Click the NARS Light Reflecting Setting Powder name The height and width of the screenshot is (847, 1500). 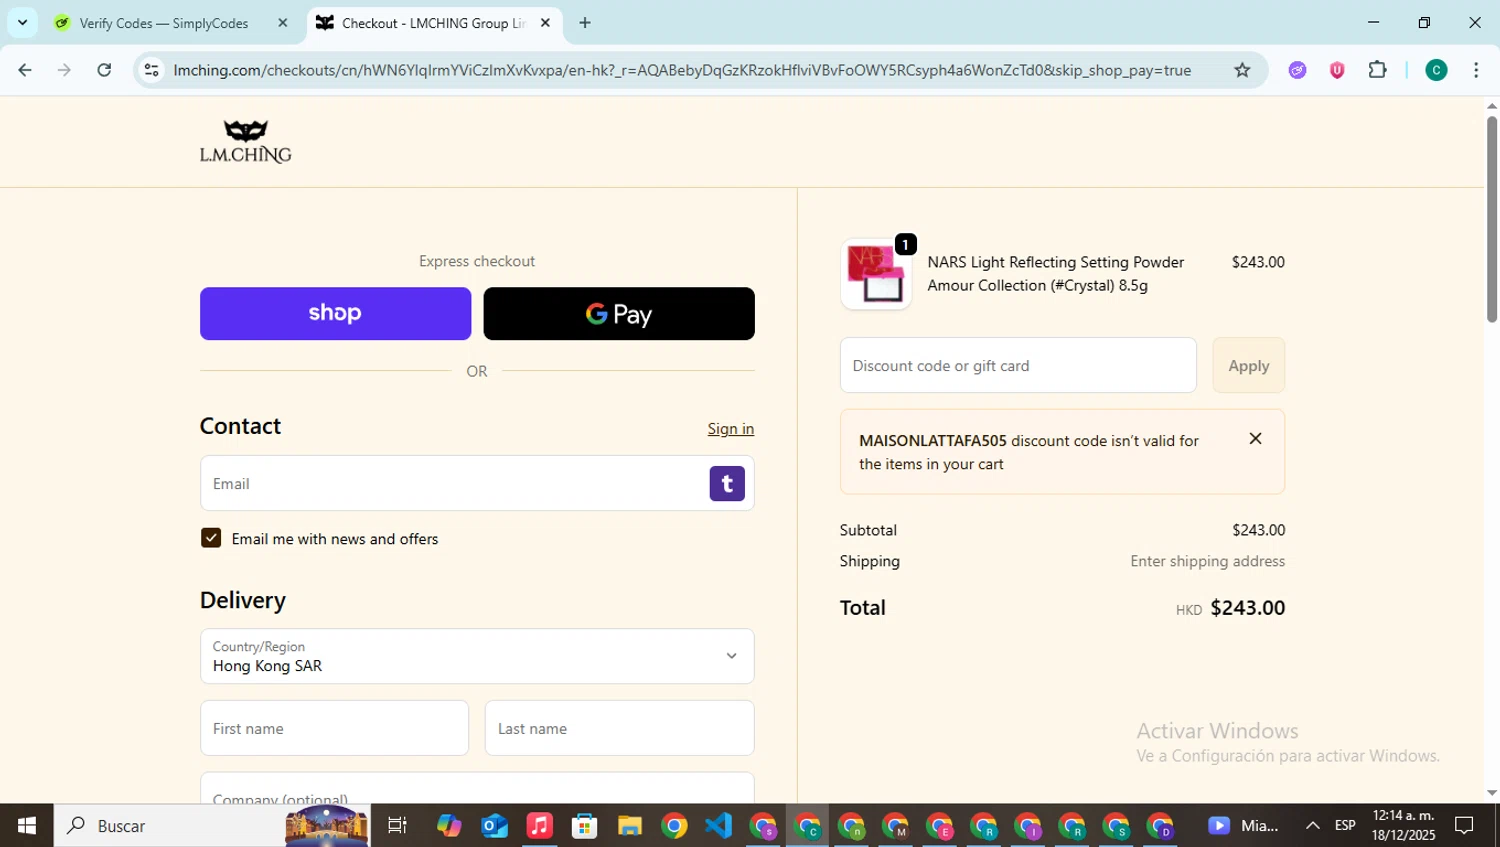tap(1055, 273)
